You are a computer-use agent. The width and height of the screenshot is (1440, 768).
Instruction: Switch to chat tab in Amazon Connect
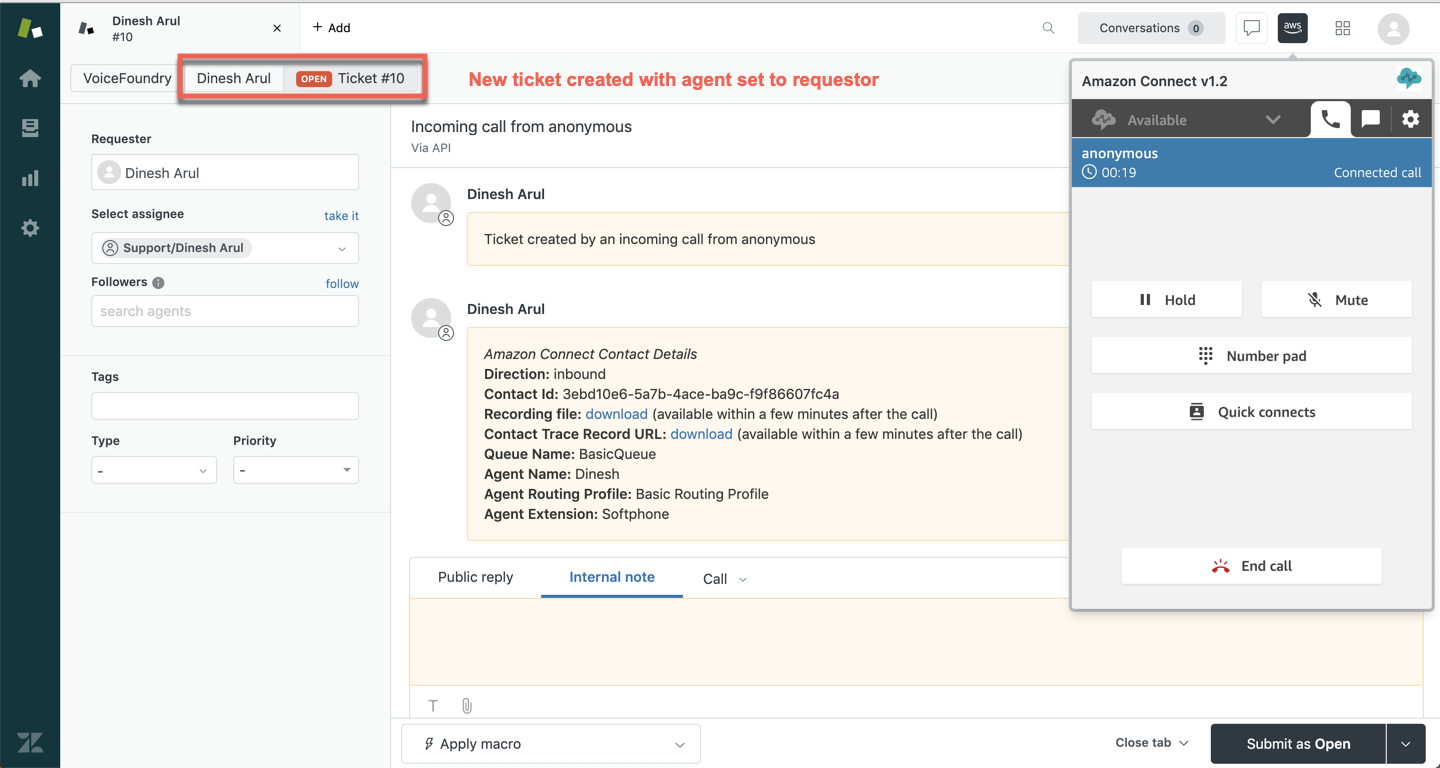1370,119
